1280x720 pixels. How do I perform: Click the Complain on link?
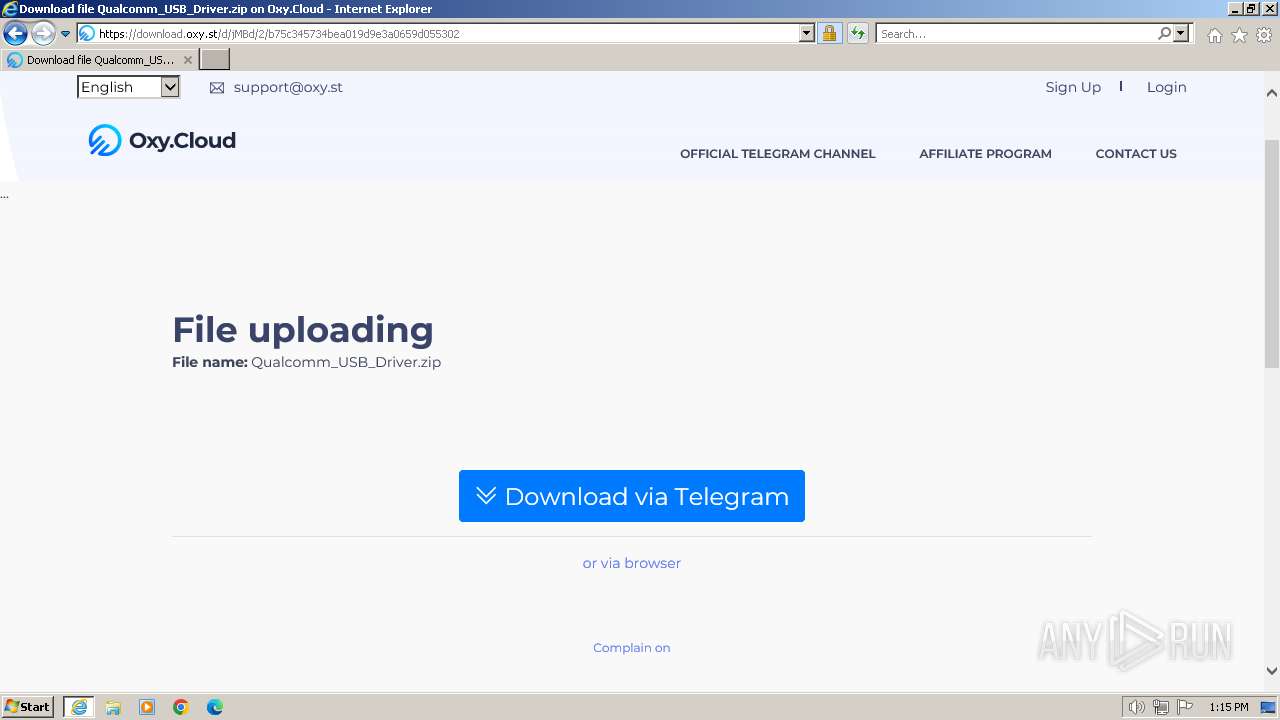pyautogui.click(x=632, y=648)
